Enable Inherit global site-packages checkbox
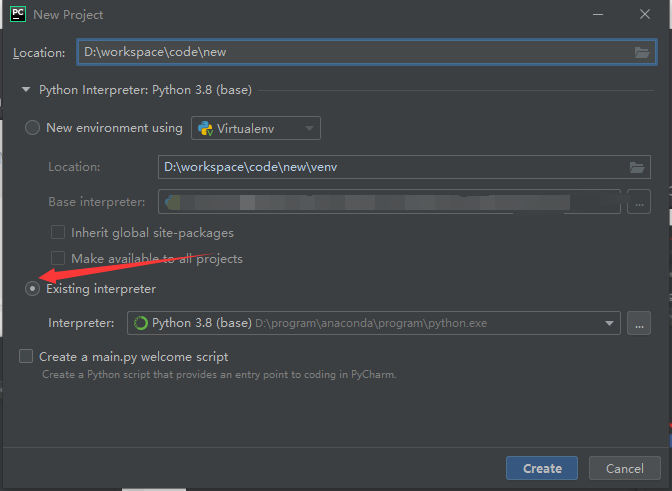672x491 pixels. pos(58,232)
